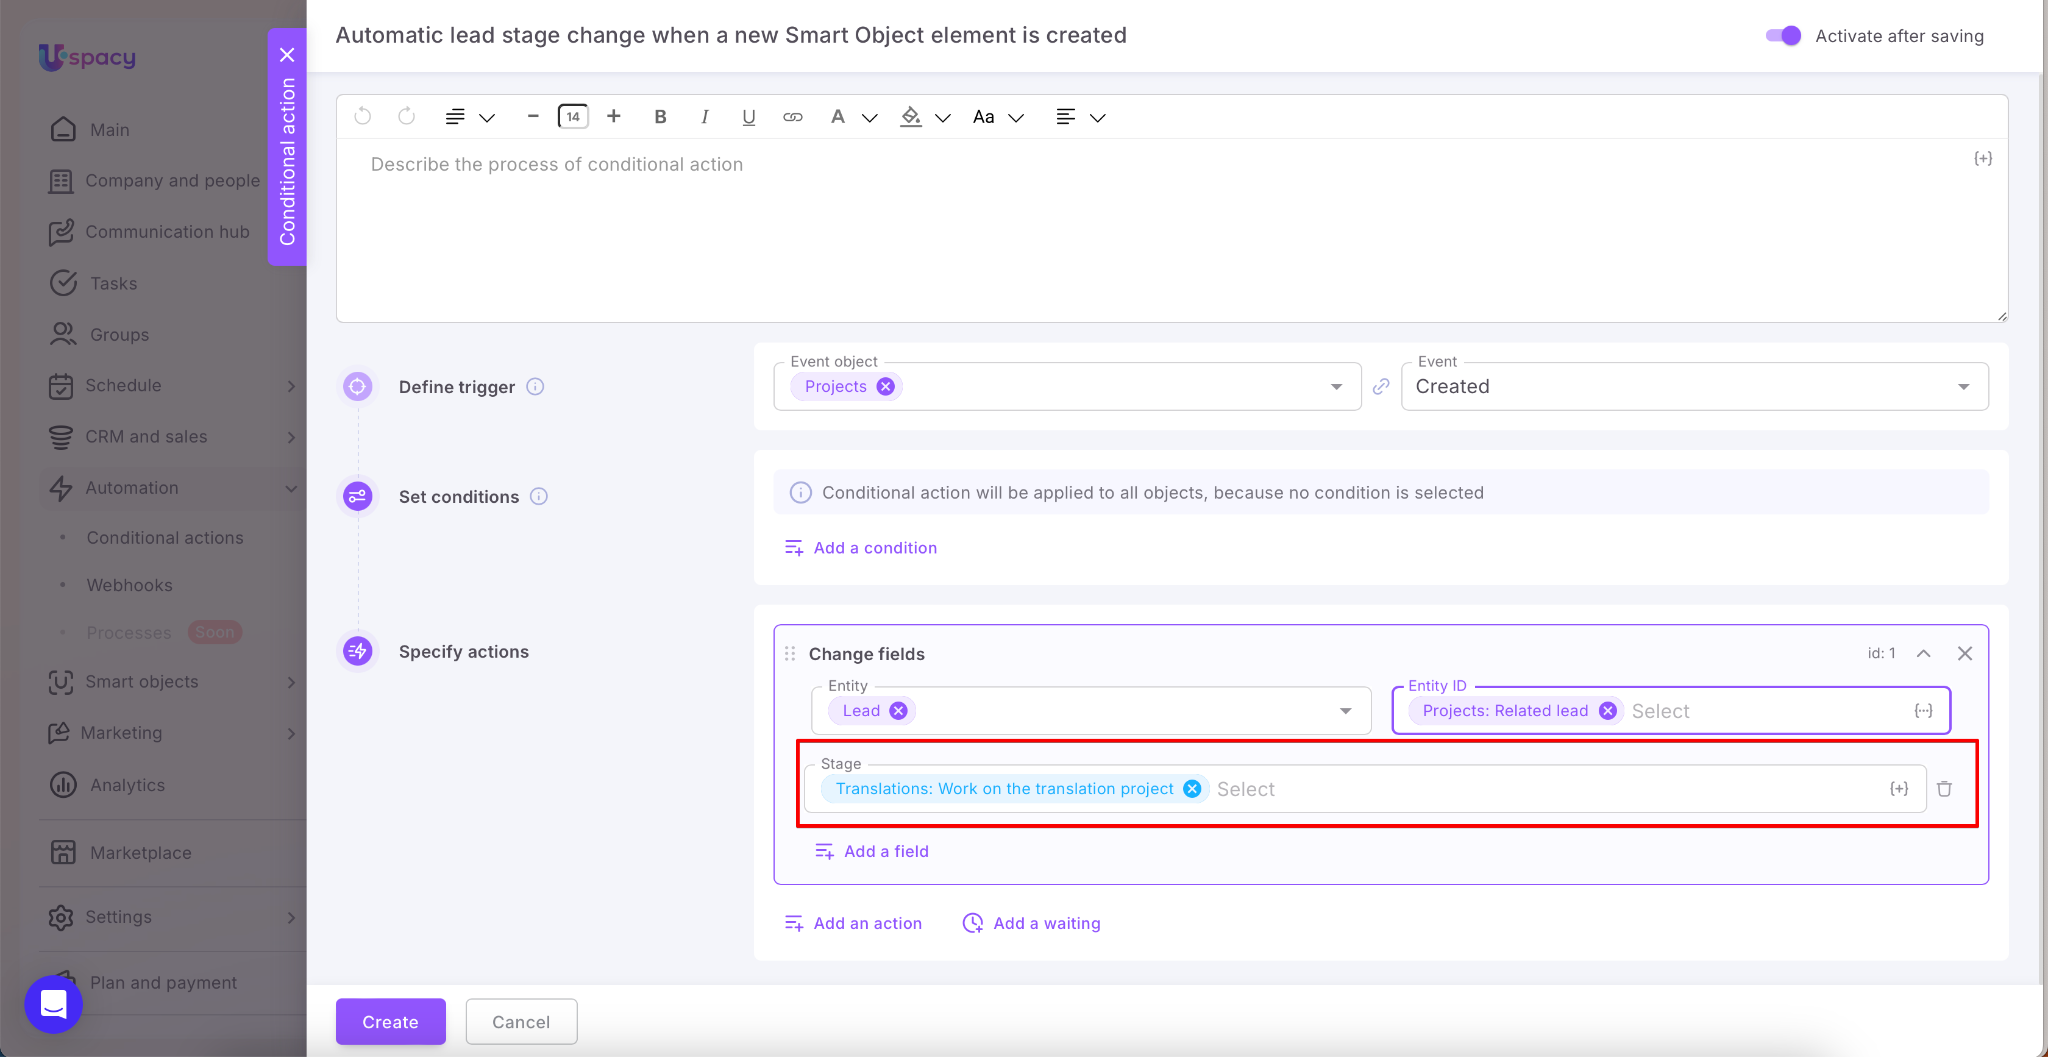
Task: Click the Bold formatting icon
Action: click(660, 117)
